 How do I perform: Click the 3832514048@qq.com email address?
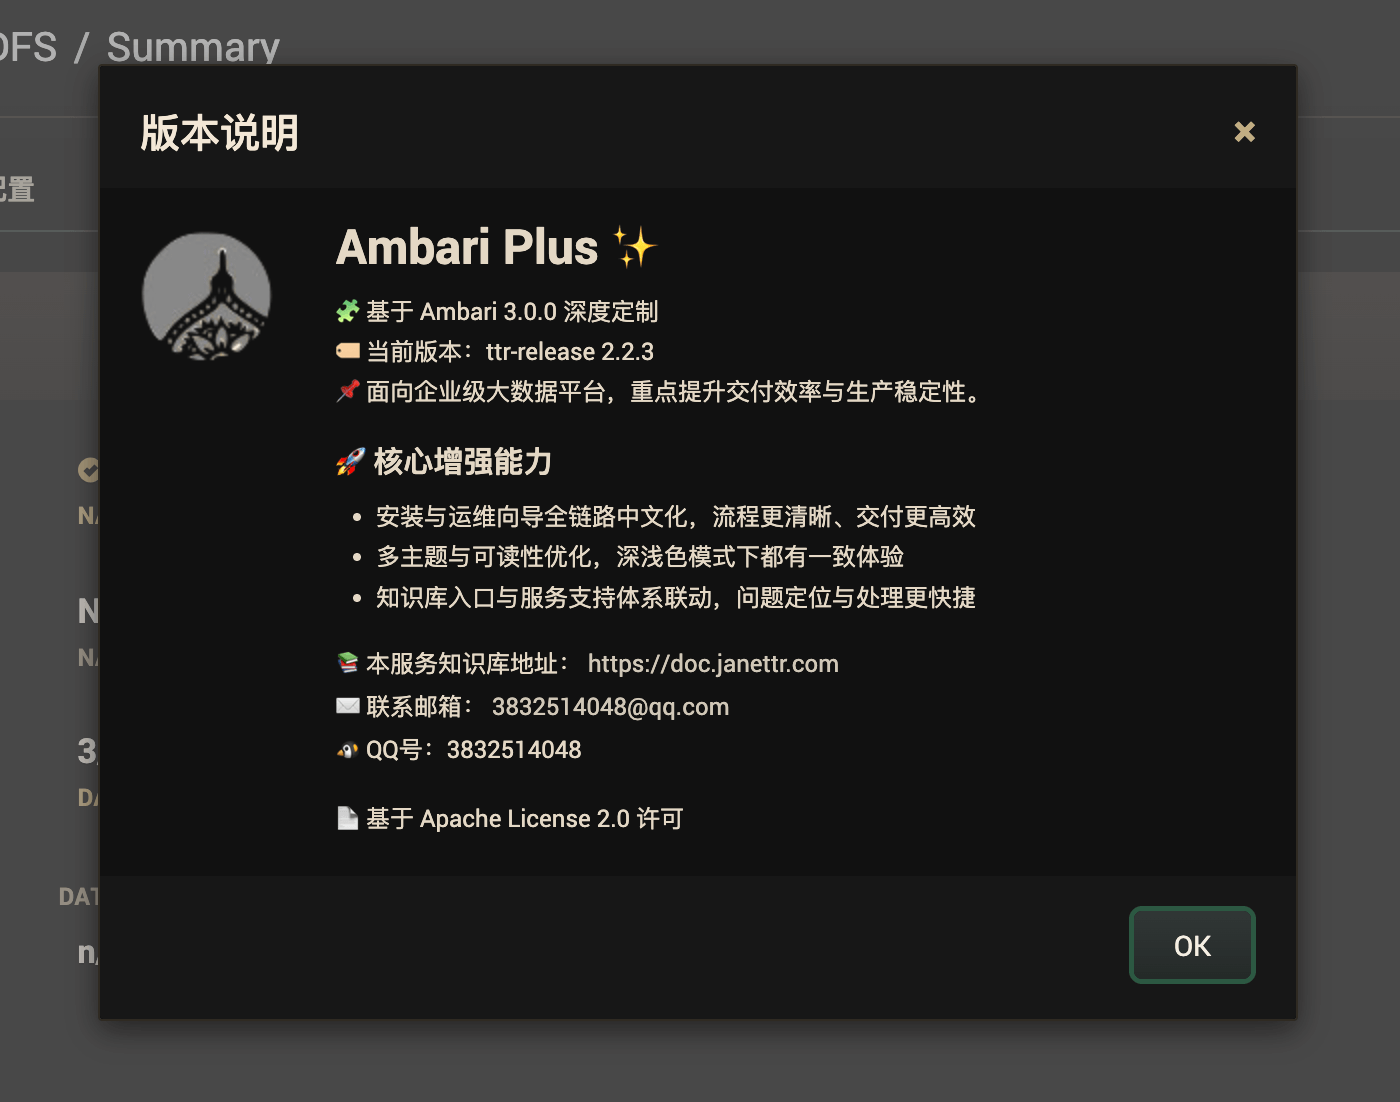point(610,707)
